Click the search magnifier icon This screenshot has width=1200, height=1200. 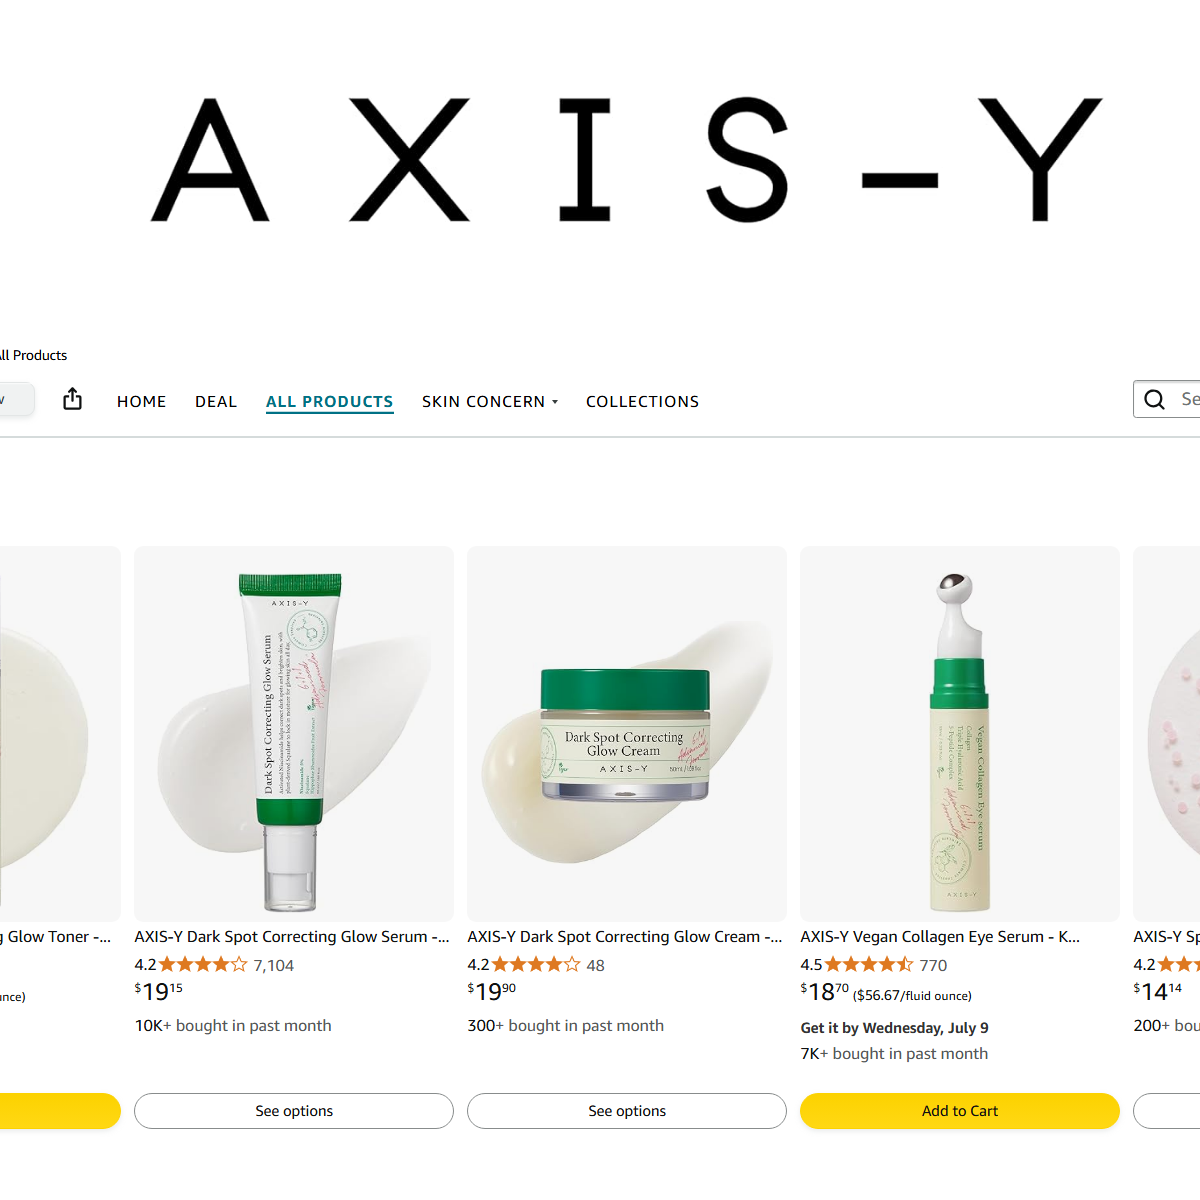pos(1154,399)
